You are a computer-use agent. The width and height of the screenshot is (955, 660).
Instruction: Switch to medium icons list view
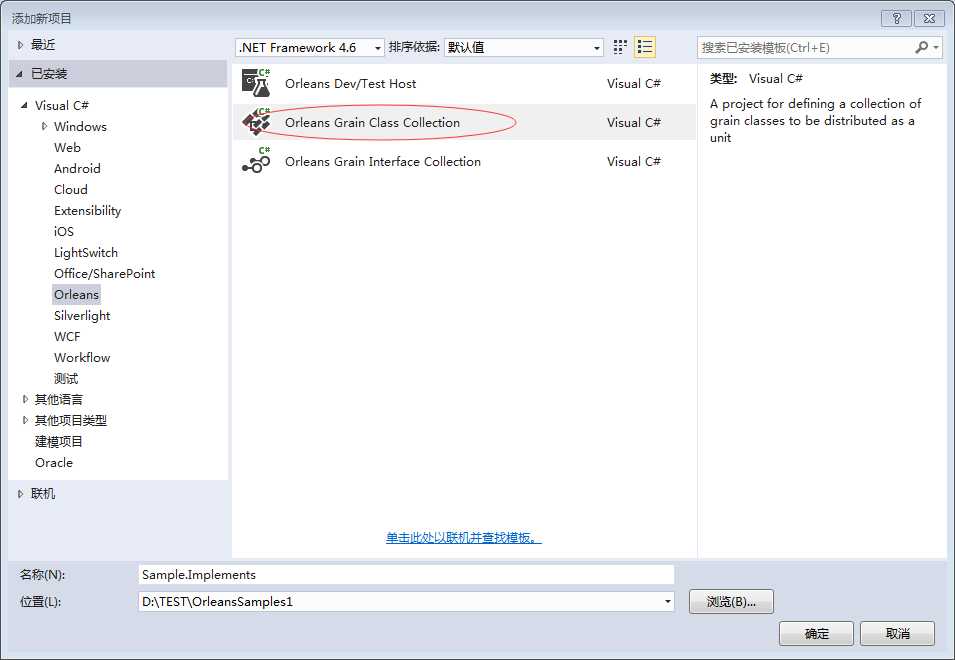[644, 47]
